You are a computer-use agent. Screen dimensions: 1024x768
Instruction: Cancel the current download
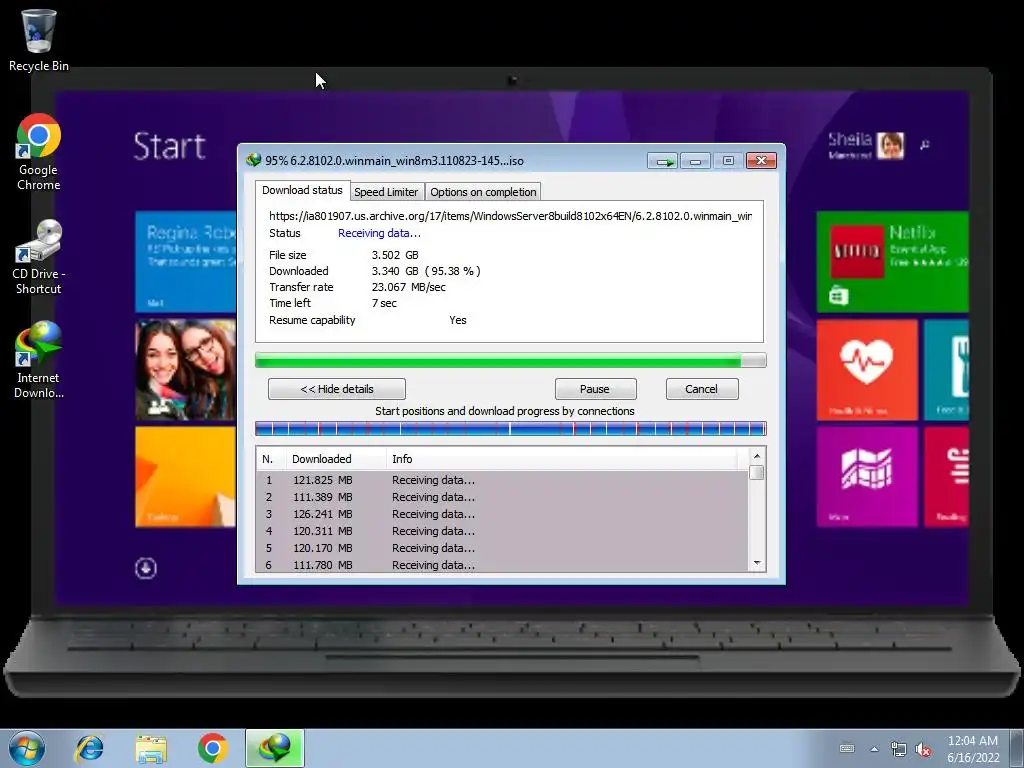click(x=702, y=389)
